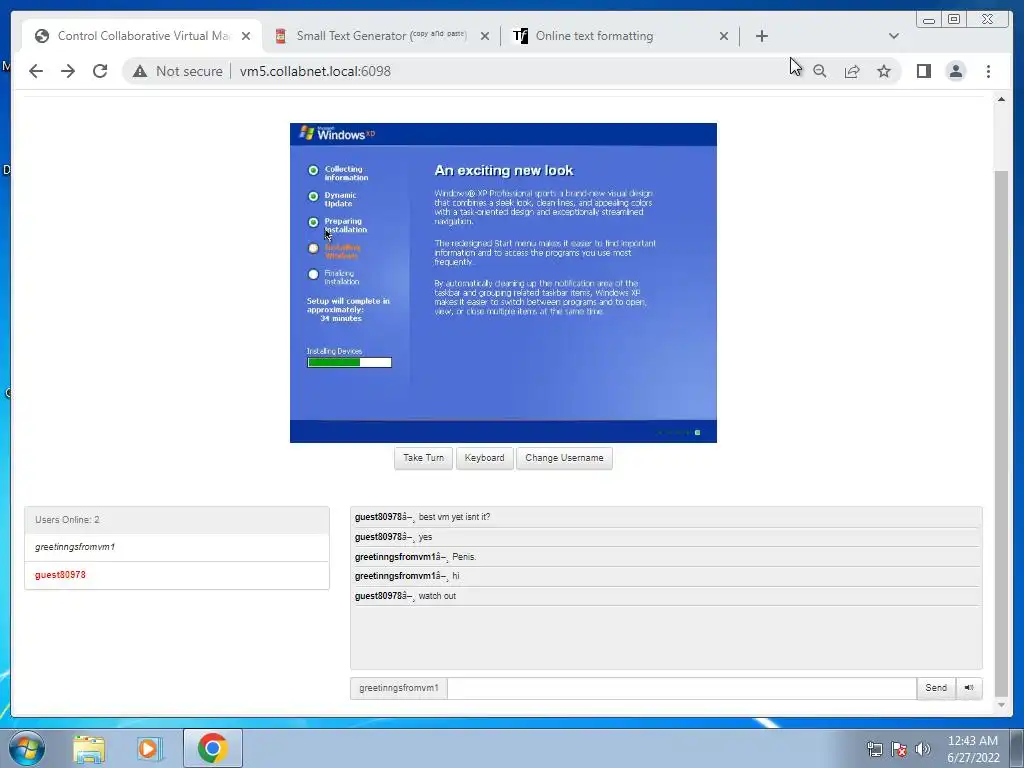The width and height of the screenshot is (1024, 768).
Task: Toggle the browser side panel icon
Action: coord(923,71)
